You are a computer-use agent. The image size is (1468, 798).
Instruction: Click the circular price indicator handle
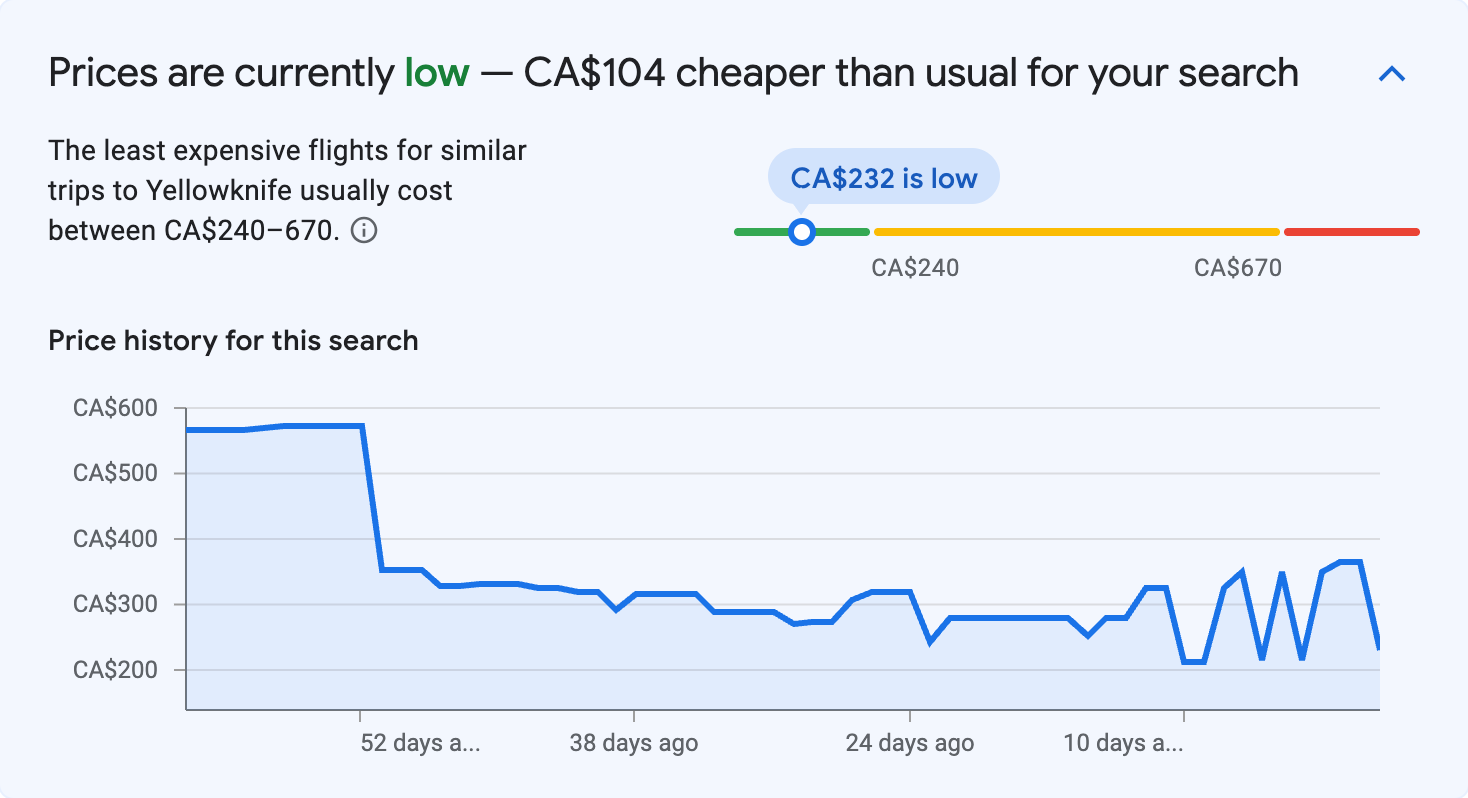click(x=801, y=232)
